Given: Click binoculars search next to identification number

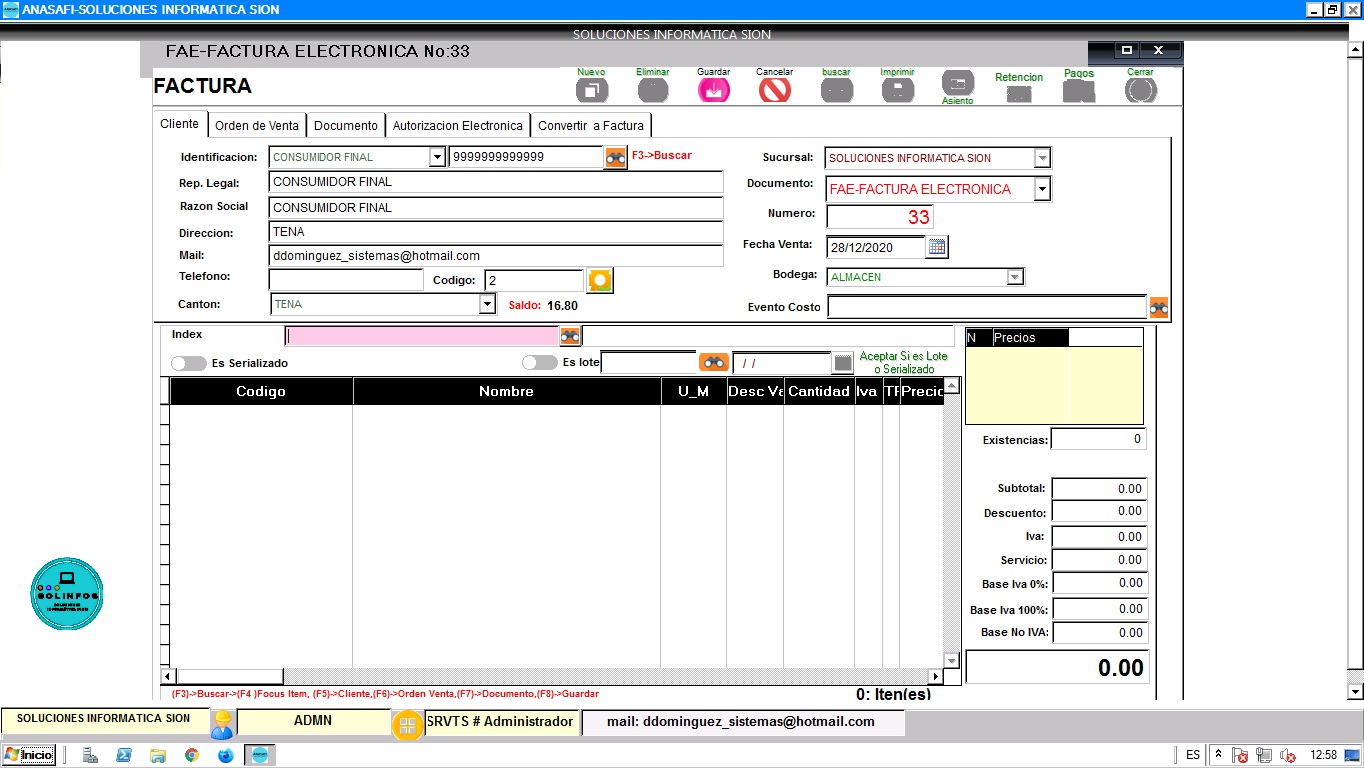Looking at the screenshot, I should 615,158.
